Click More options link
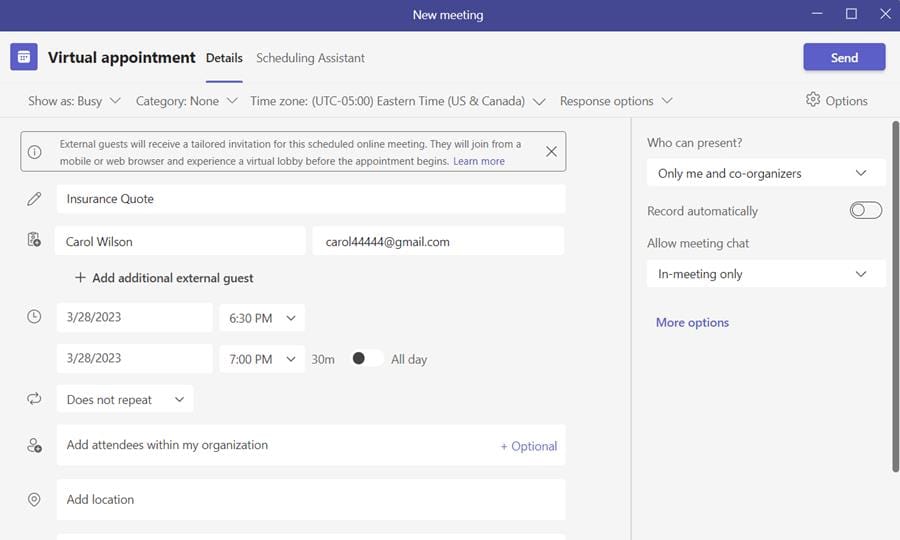The image size is (900, 540). pyautogui.click(x=692, y=323)
